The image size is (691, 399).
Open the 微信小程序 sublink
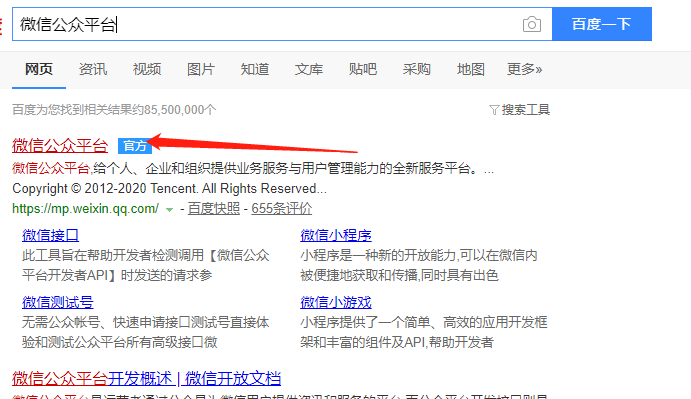[336, 235]
